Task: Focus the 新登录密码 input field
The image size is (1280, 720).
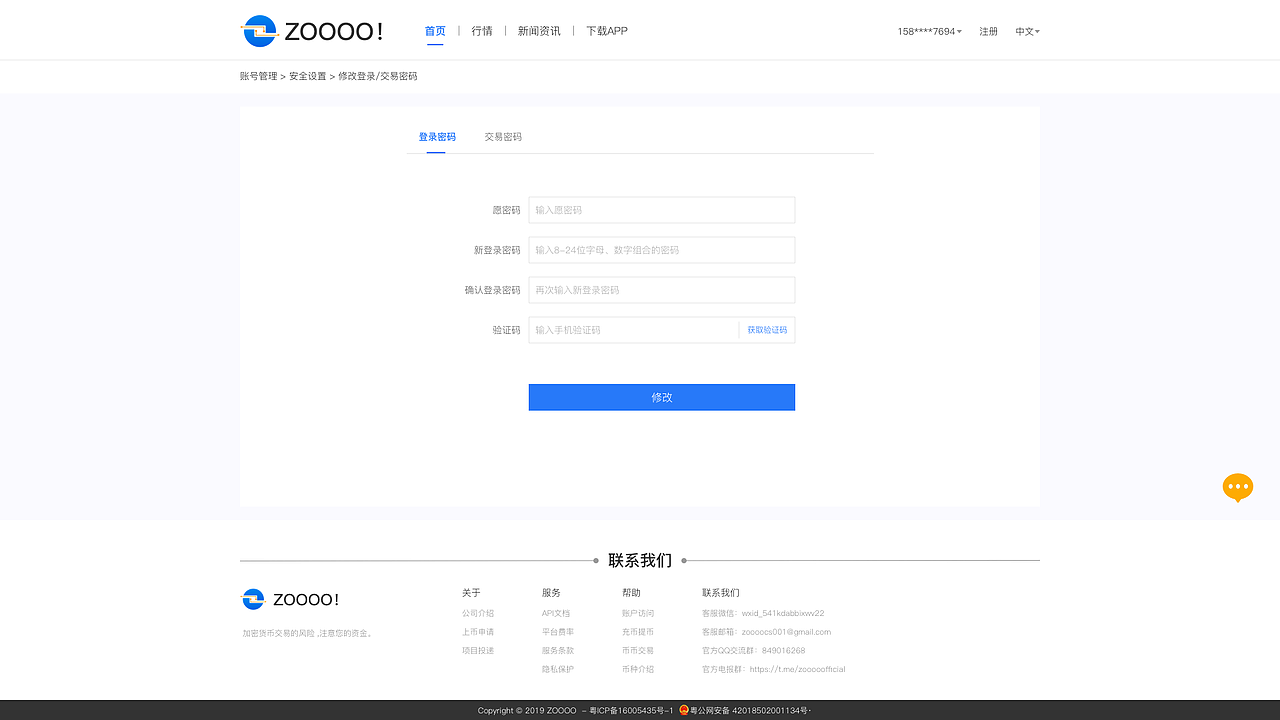Action: pos(662,250)
